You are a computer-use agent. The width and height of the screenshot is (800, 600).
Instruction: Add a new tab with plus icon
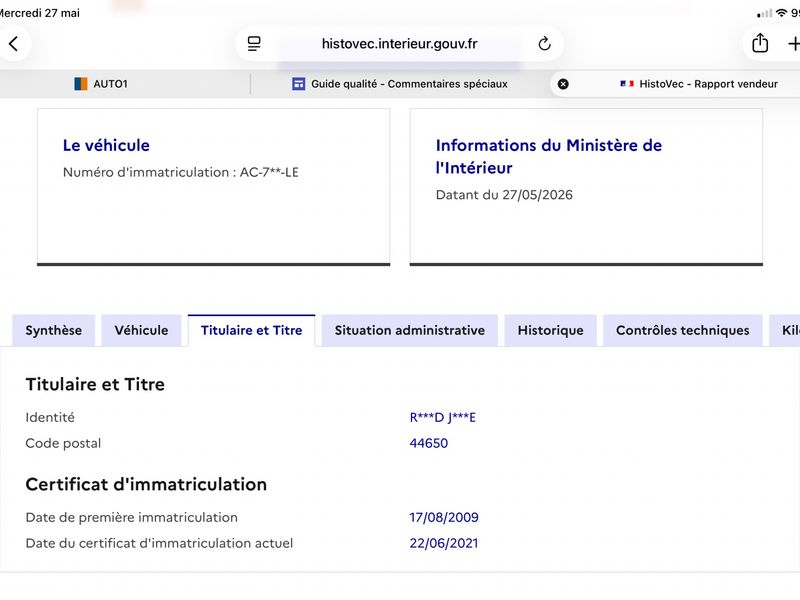[793, 44]
